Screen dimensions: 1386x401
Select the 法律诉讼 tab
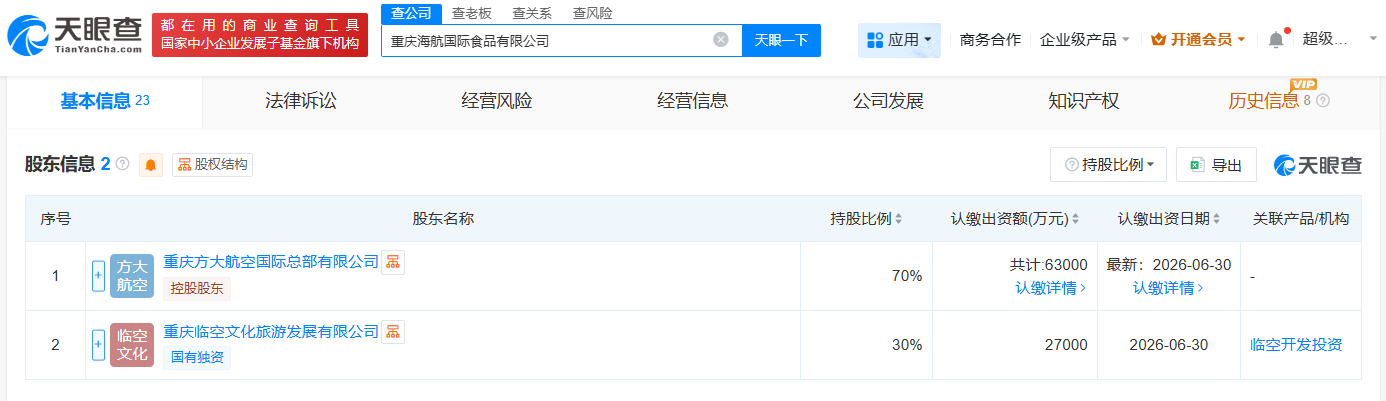pyautogui.click(x=301, y=101)
